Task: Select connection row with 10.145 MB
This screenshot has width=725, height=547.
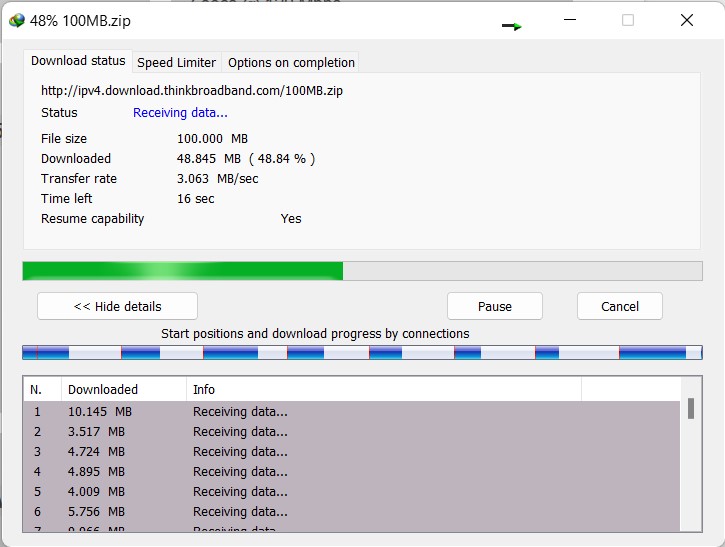Action: pyautogui.click(x=352, y=412)
